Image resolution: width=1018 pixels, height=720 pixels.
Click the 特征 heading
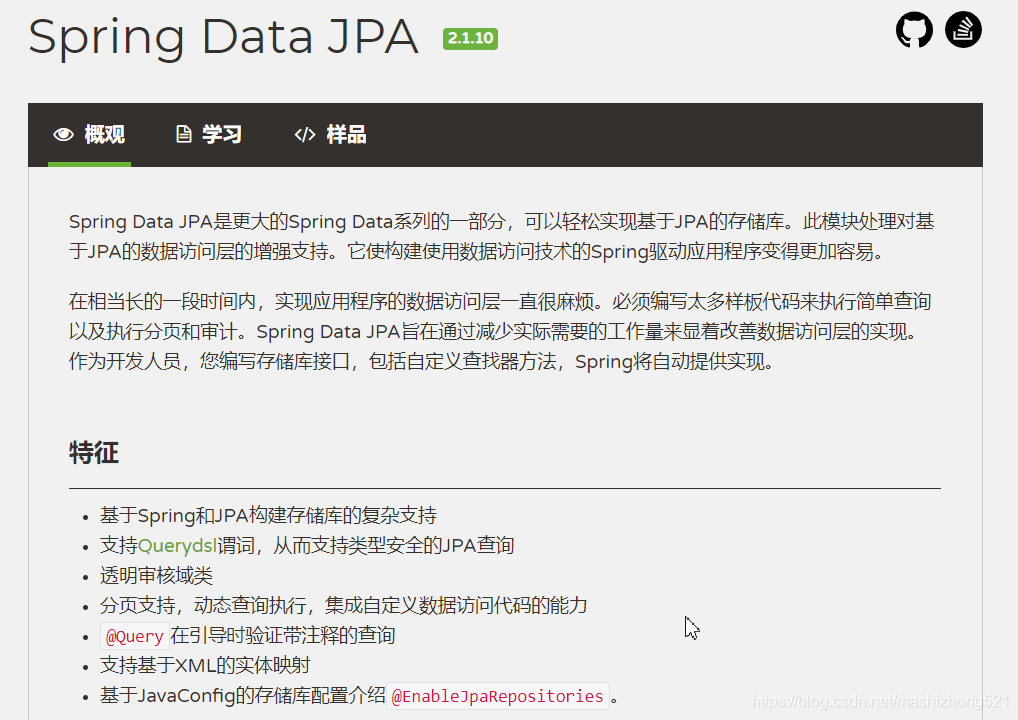pos(93,453)
